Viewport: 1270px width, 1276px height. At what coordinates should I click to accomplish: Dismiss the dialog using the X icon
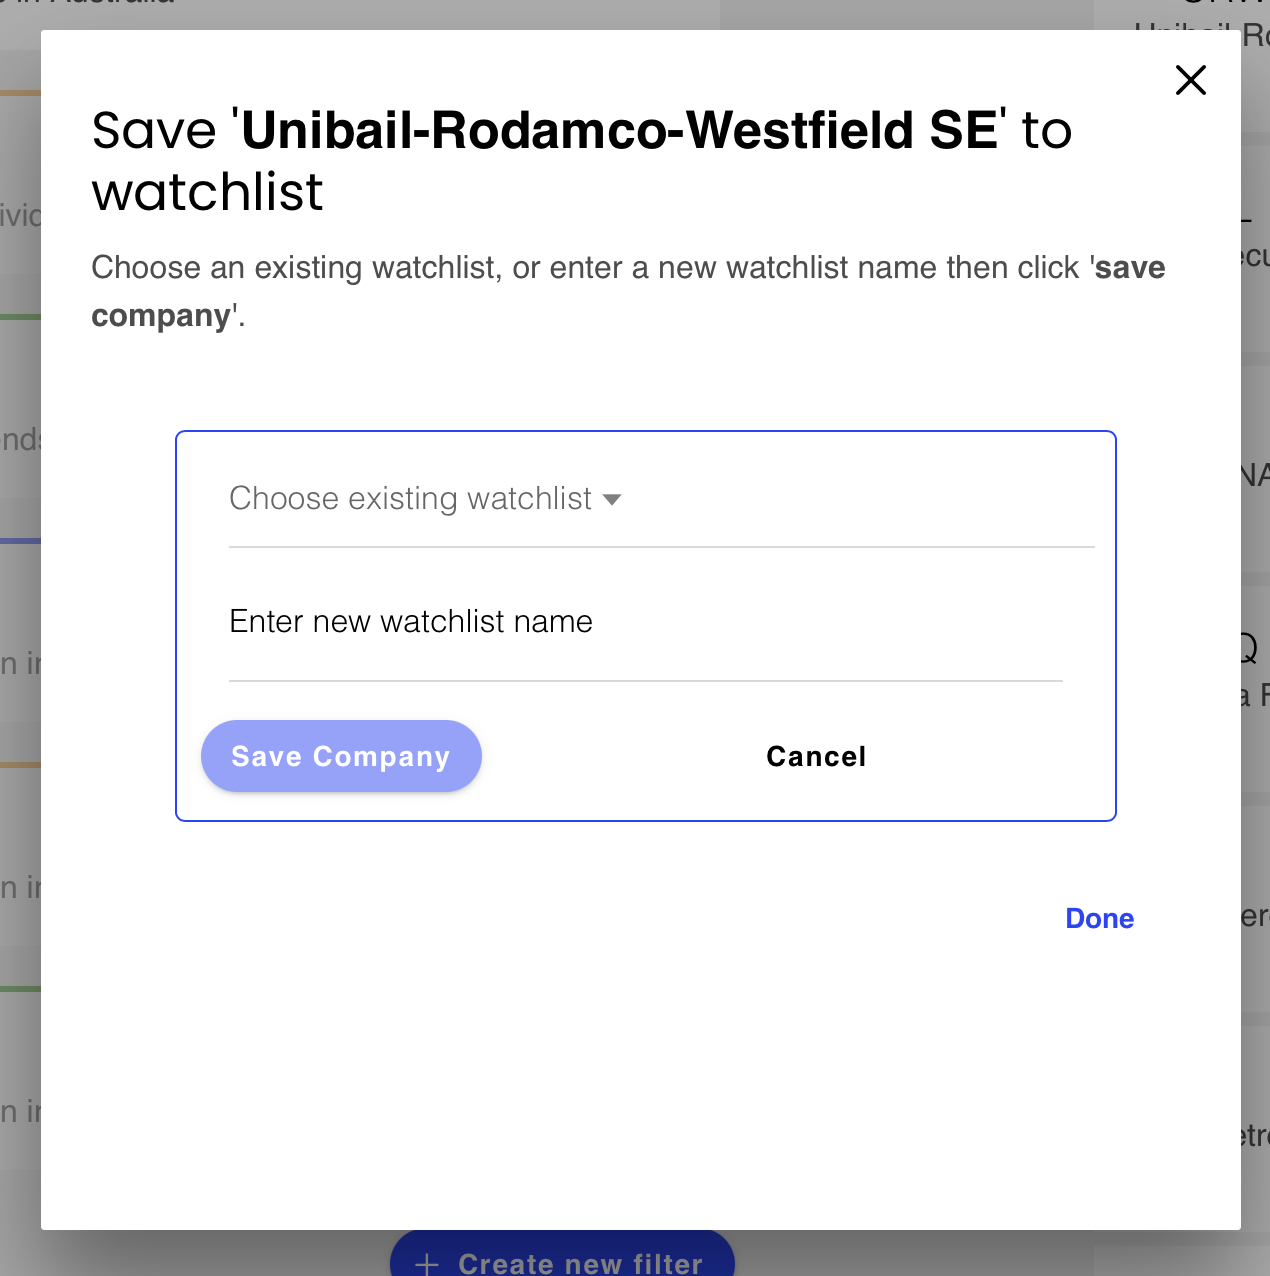pyautogui.click(x=1190, y=80)
